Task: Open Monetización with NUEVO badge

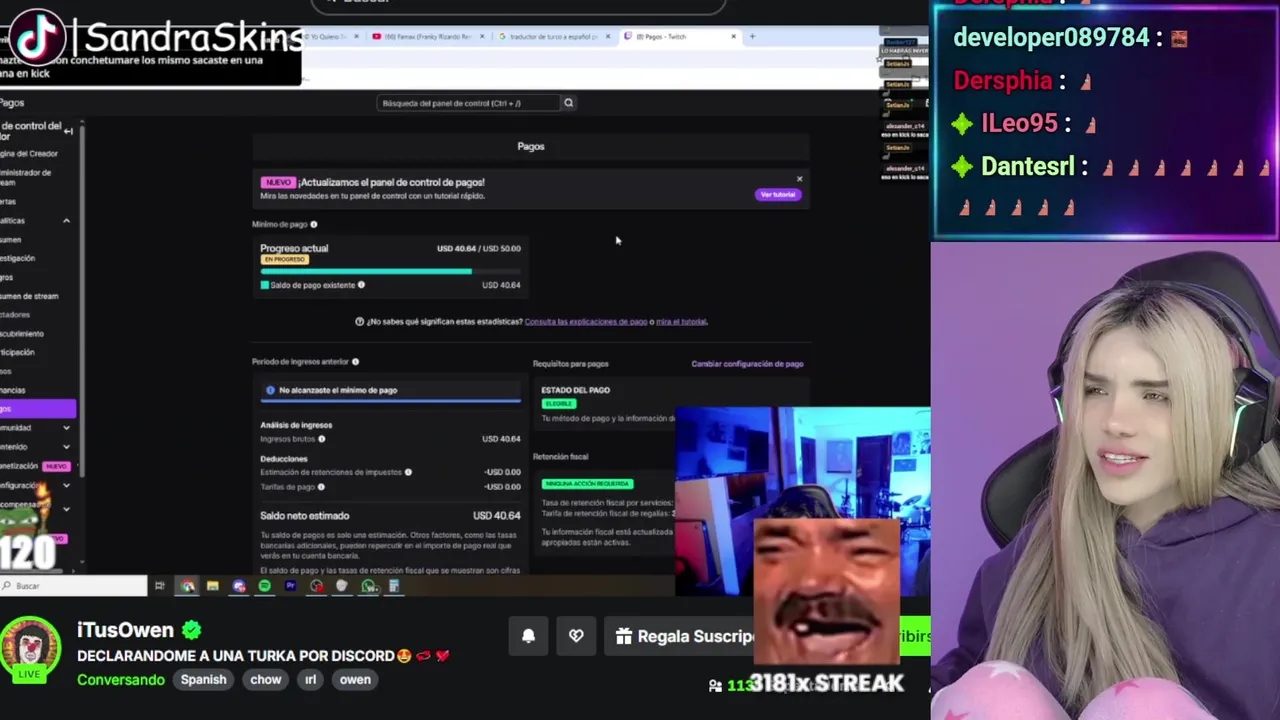Action: coord(35,466)
